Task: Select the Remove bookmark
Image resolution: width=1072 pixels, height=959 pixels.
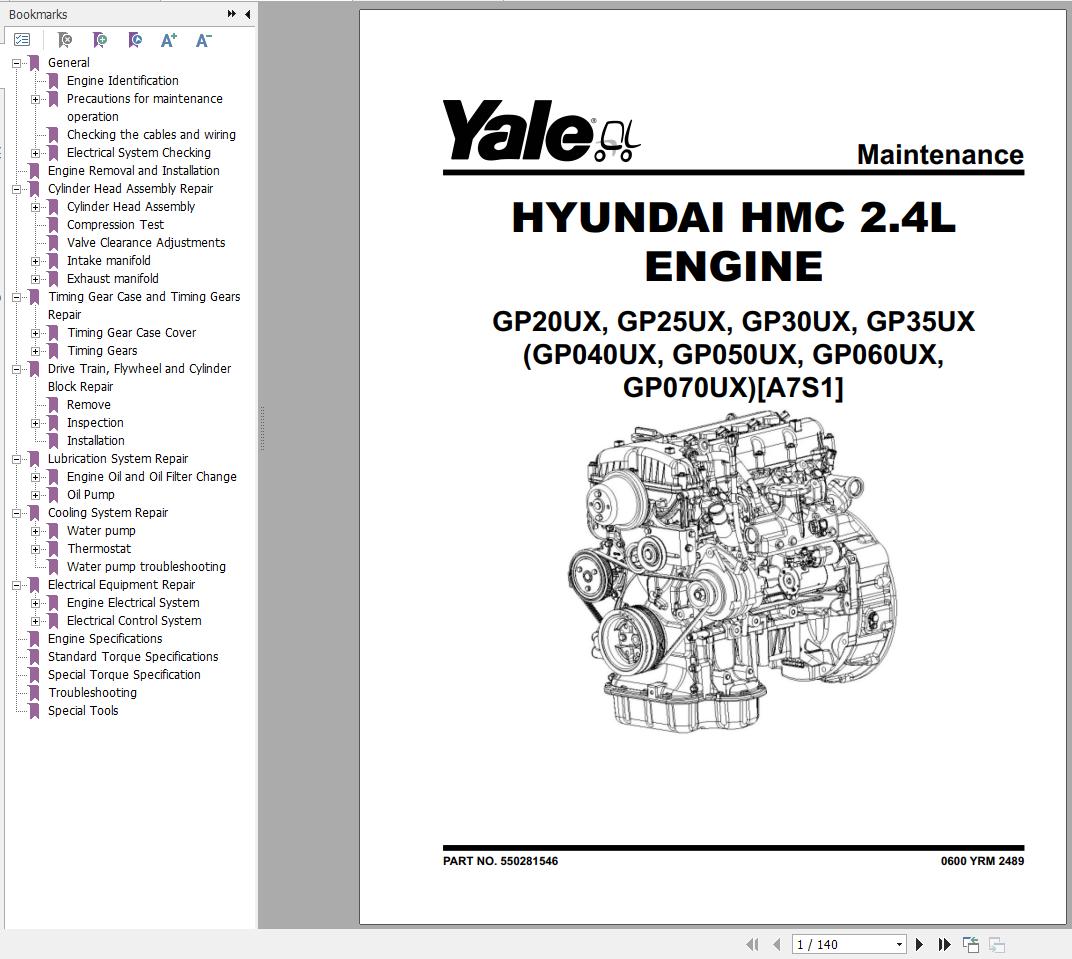Action: 88,405
